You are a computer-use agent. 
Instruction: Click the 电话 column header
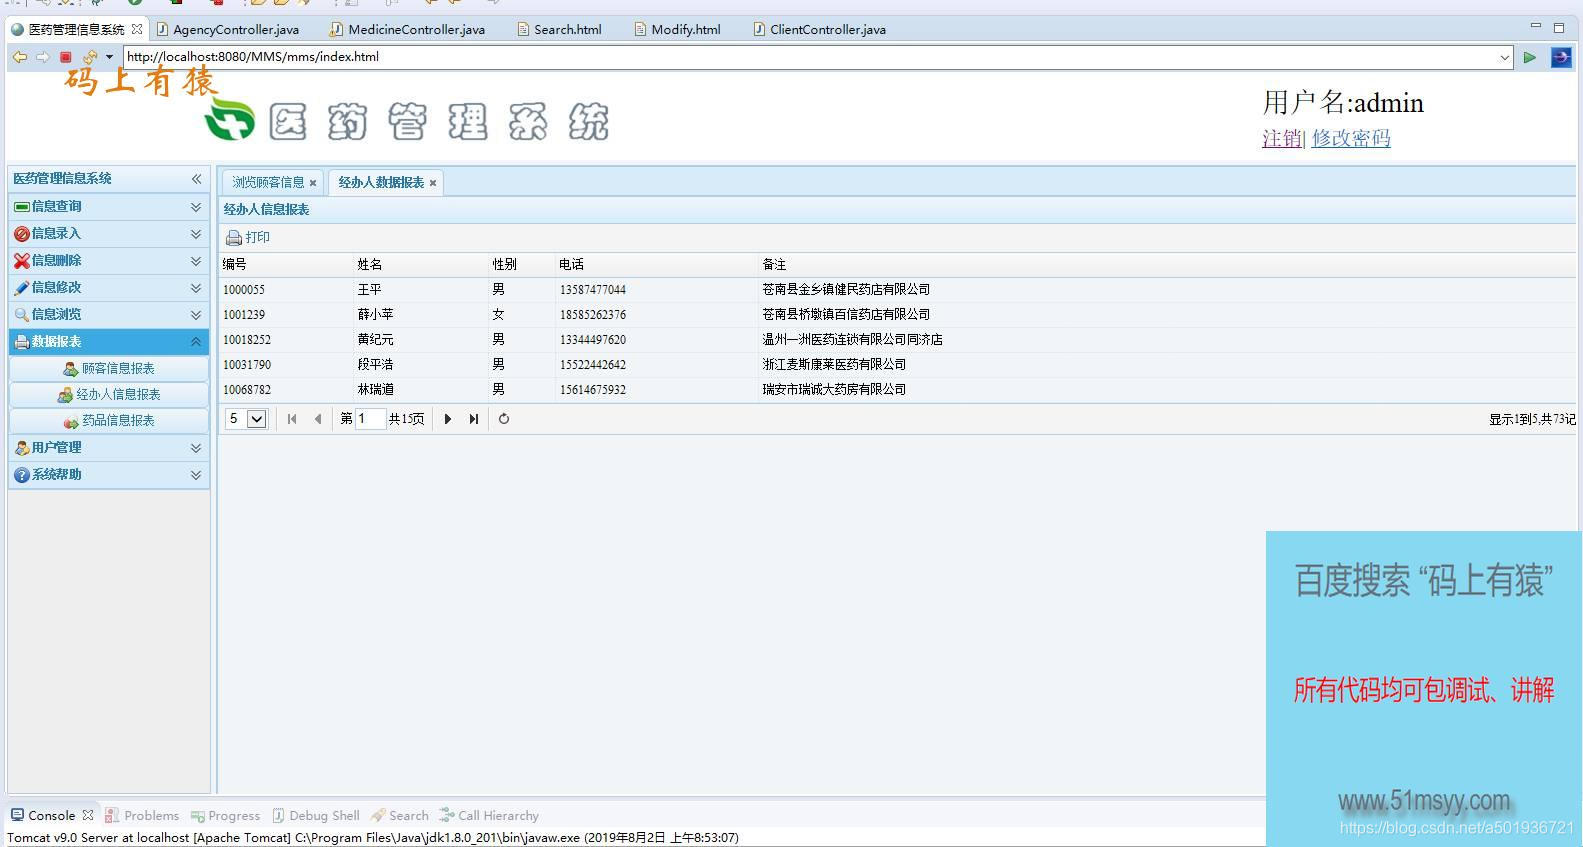pyautogui.click(x=657, y=265)
